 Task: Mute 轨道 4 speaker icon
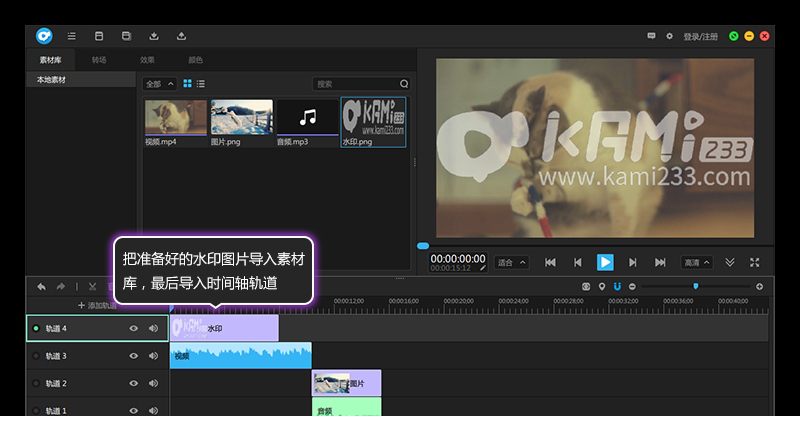[x=153, y=328]
